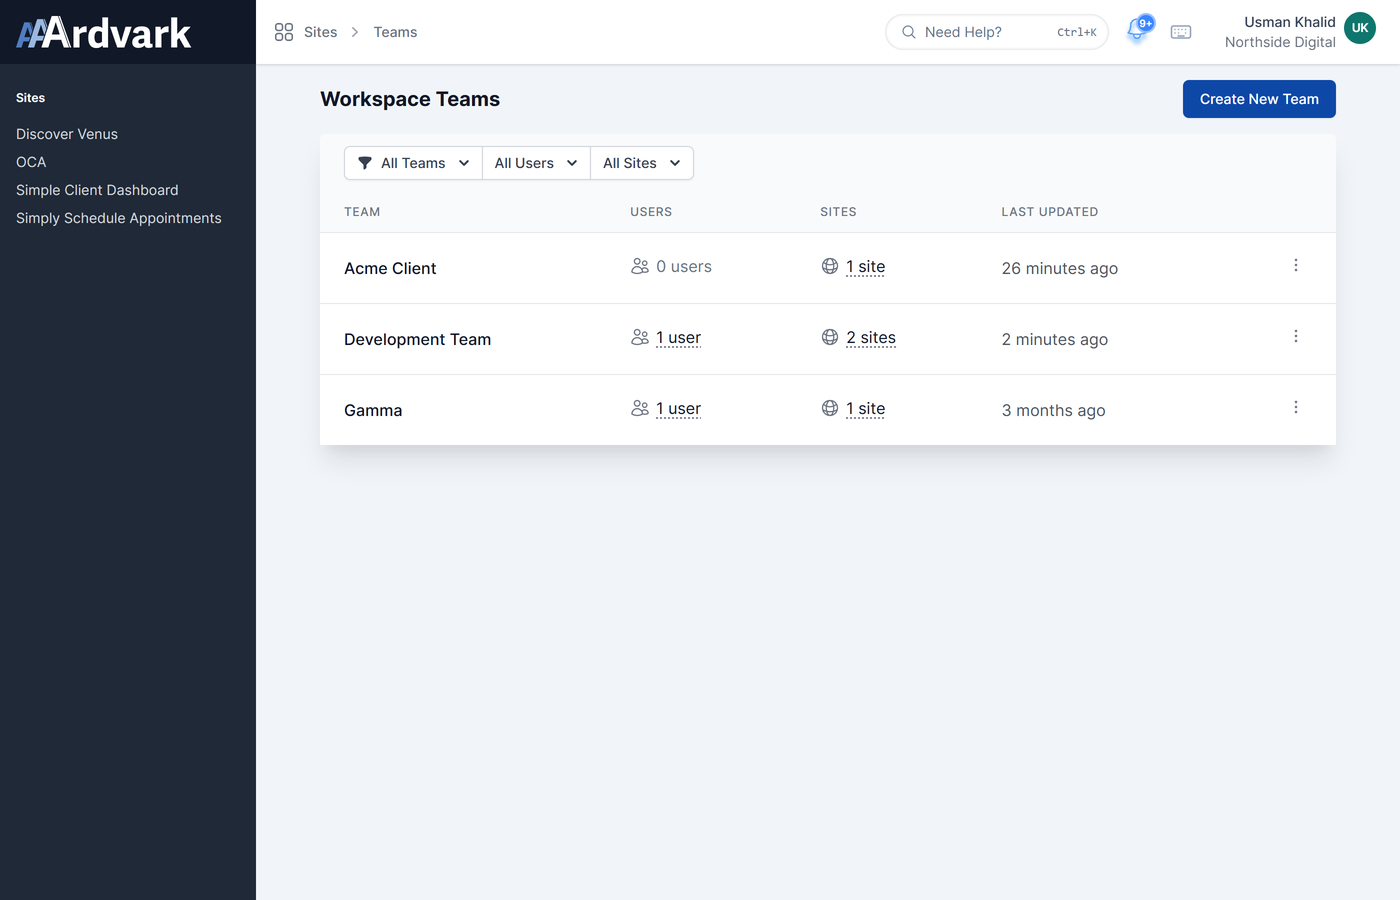This screenshot has width=1400, height=900.
Task: Click the 3 months ago timestamp
Action: (1054, 410)
